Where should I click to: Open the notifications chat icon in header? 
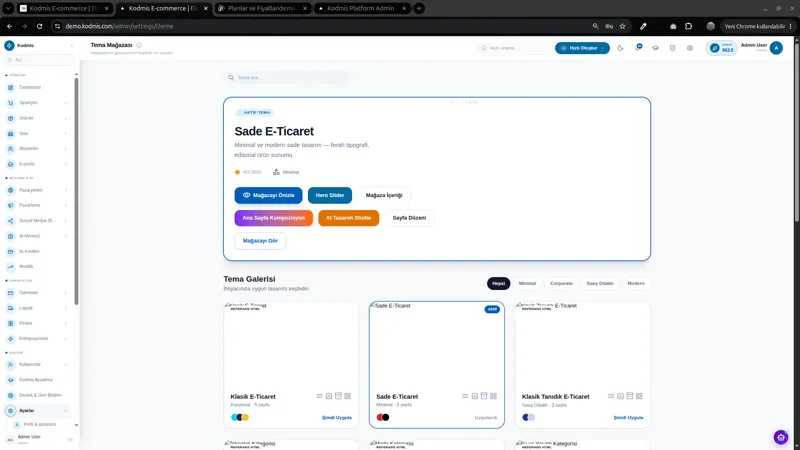point(638,47)
